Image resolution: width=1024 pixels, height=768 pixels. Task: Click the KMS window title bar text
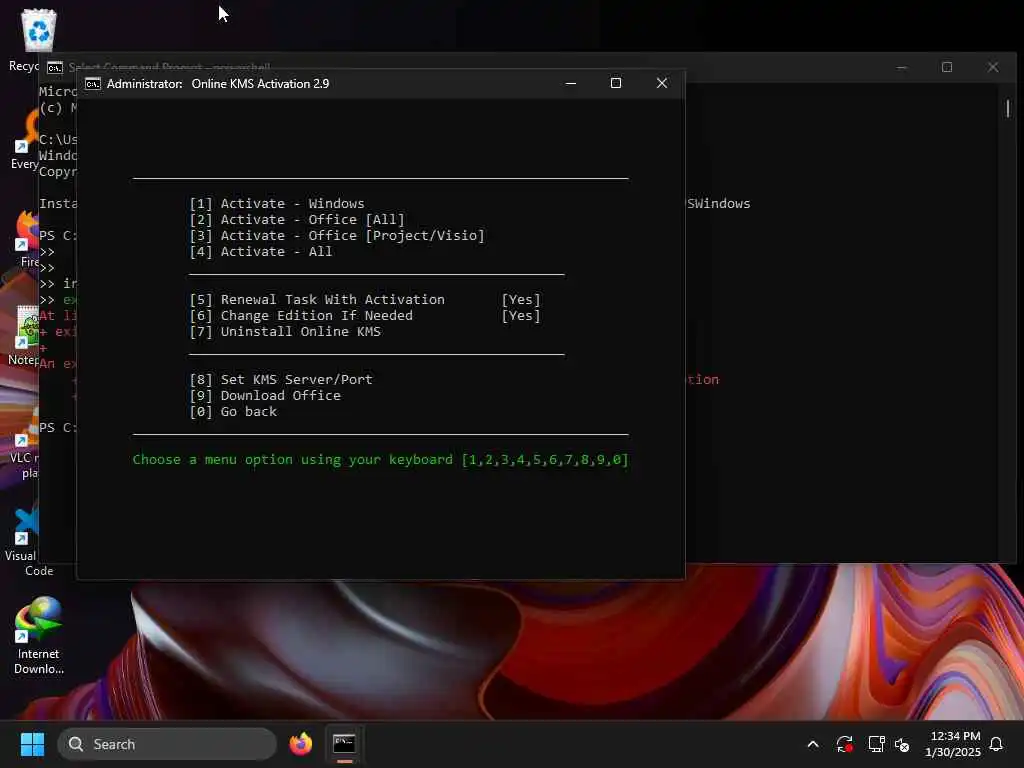[x=218, y=84]
